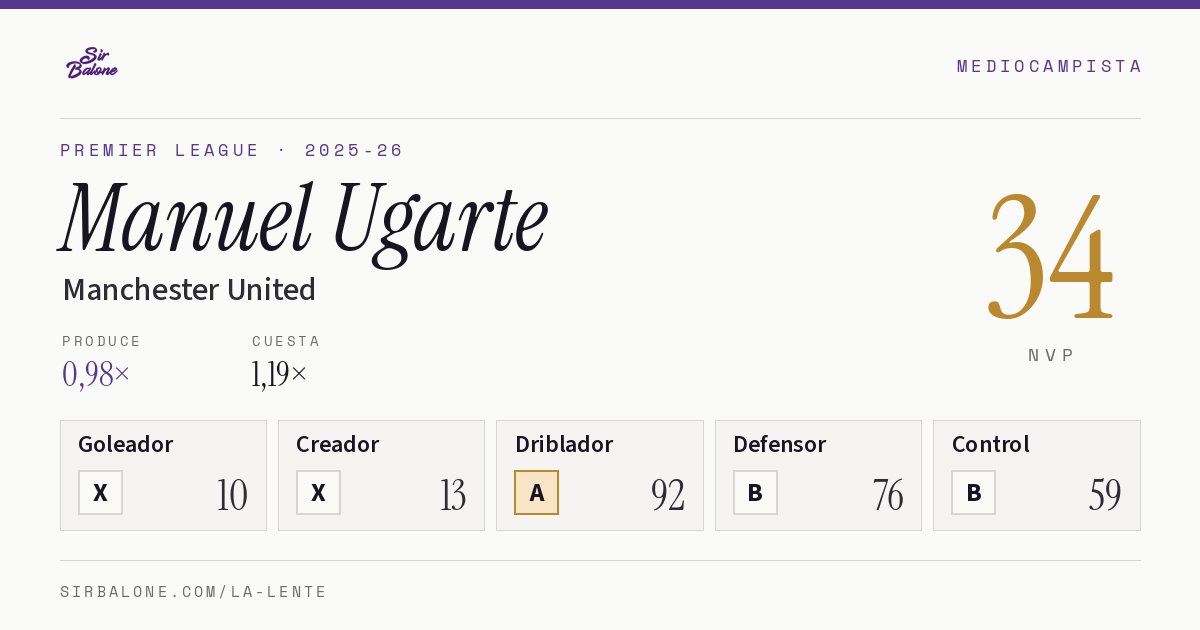This screenshot has width=1200, height=630.
Task: Select the X grade badge for Goleador
Action: click(100, 492)
